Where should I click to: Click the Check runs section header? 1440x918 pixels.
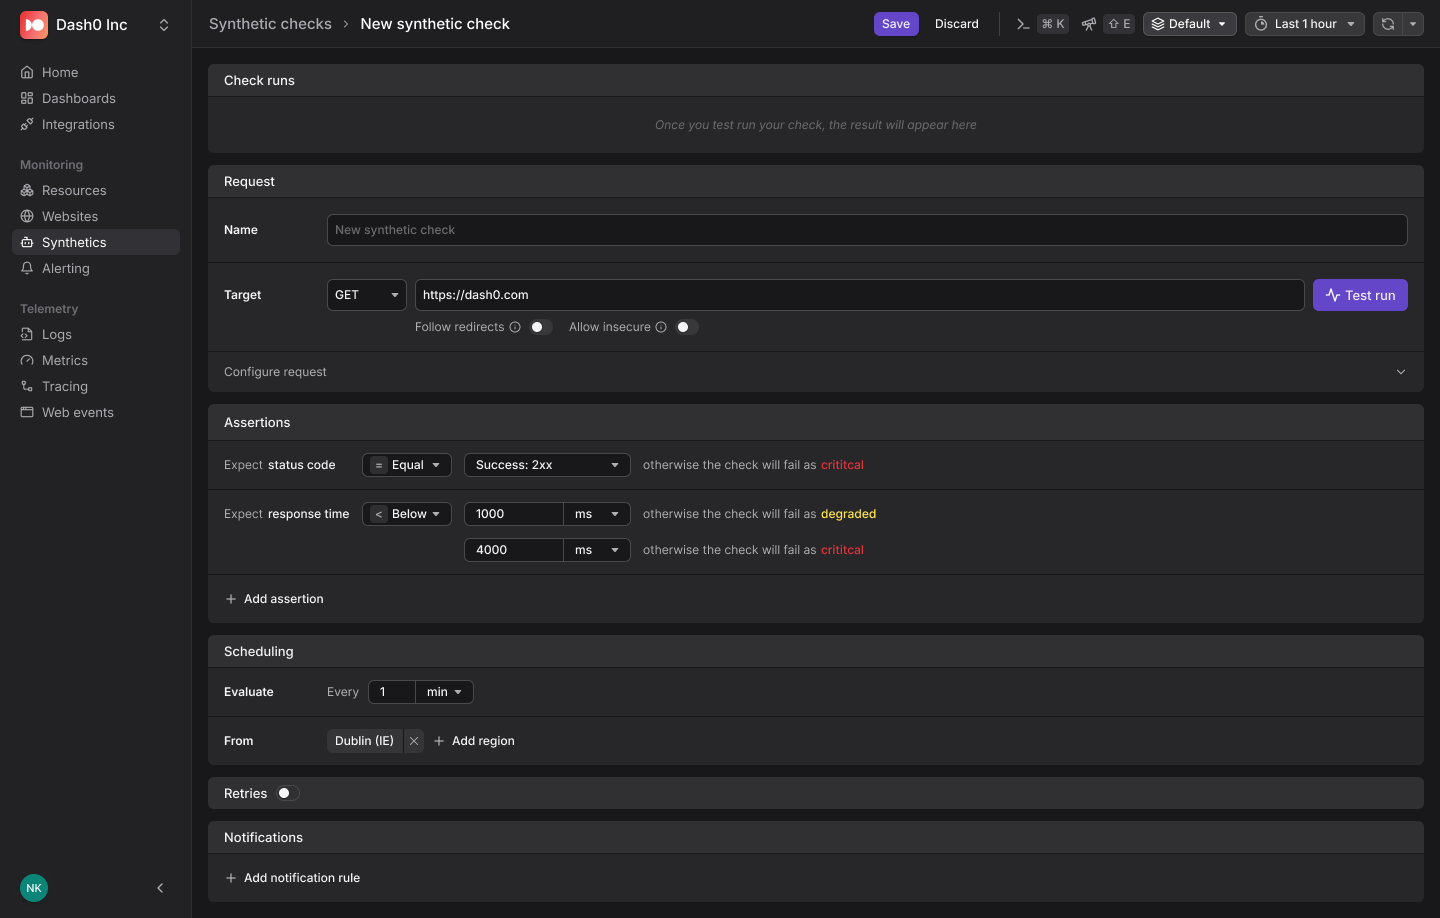(816, 81)
